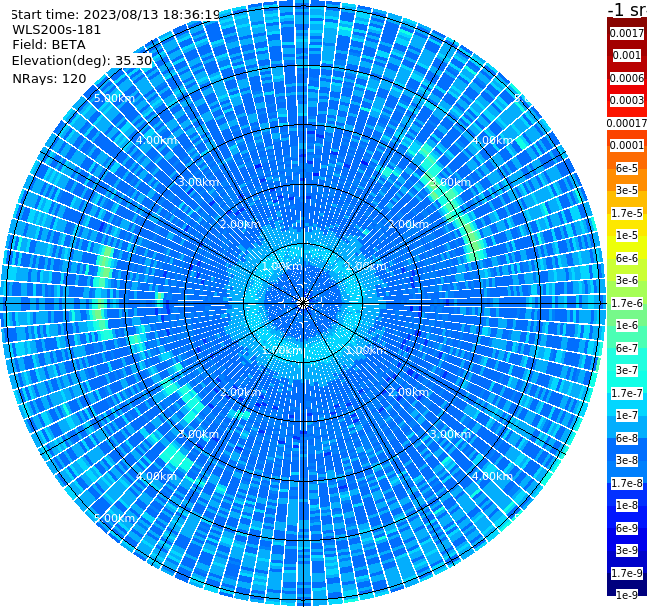Select the 1e-9 colorbar bottom label

coord(627,595)
